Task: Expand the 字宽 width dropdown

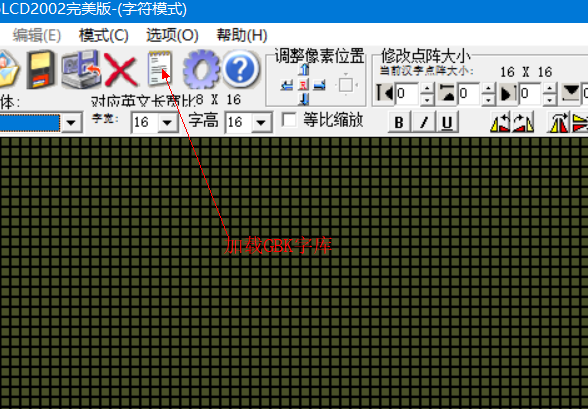Action: [167, 122]
